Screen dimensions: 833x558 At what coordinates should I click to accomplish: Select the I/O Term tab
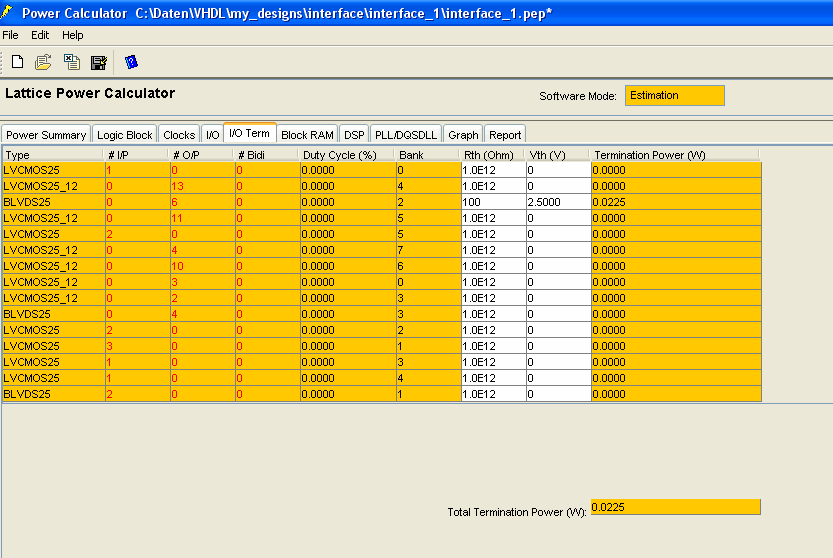point(250,133)
